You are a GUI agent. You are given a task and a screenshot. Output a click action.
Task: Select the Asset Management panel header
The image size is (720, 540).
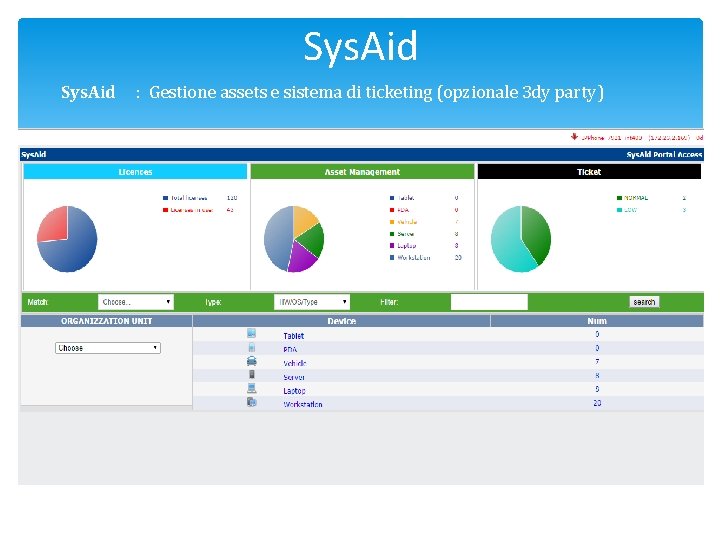pos(362,172)
